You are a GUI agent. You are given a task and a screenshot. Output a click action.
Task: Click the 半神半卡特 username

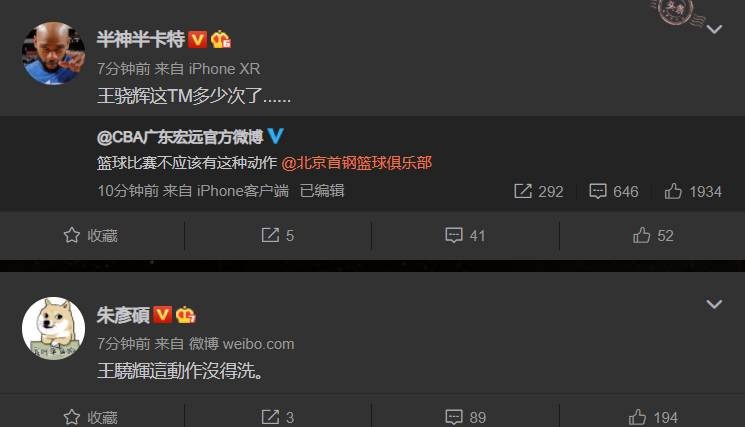pyautogui.click(x=141, y=39)
